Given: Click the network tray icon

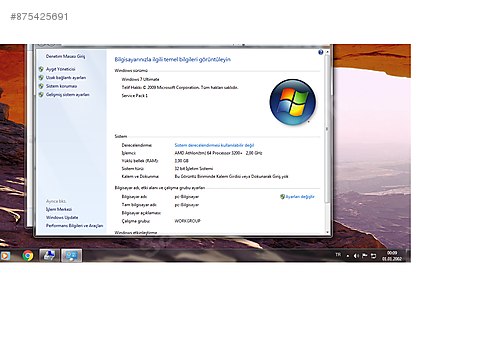Looking at the screenshot, I should [x=373, y=256].
